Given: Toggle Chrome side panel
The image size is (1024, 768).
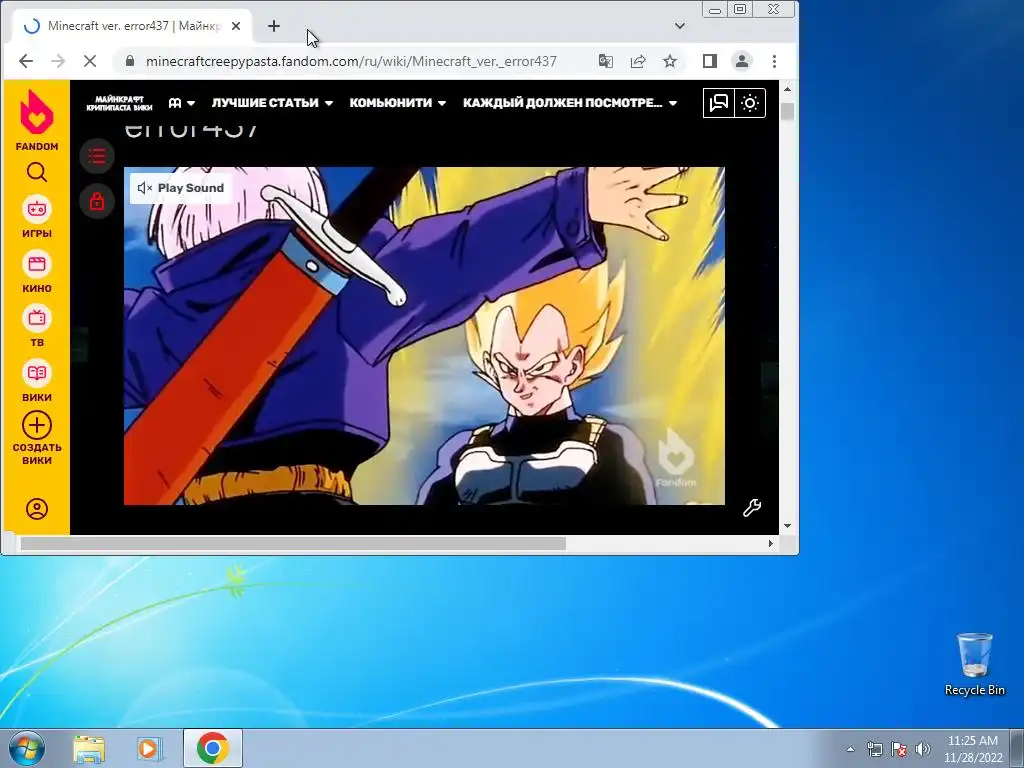Looking at the screenshot, I should click(x=710, y=61).
